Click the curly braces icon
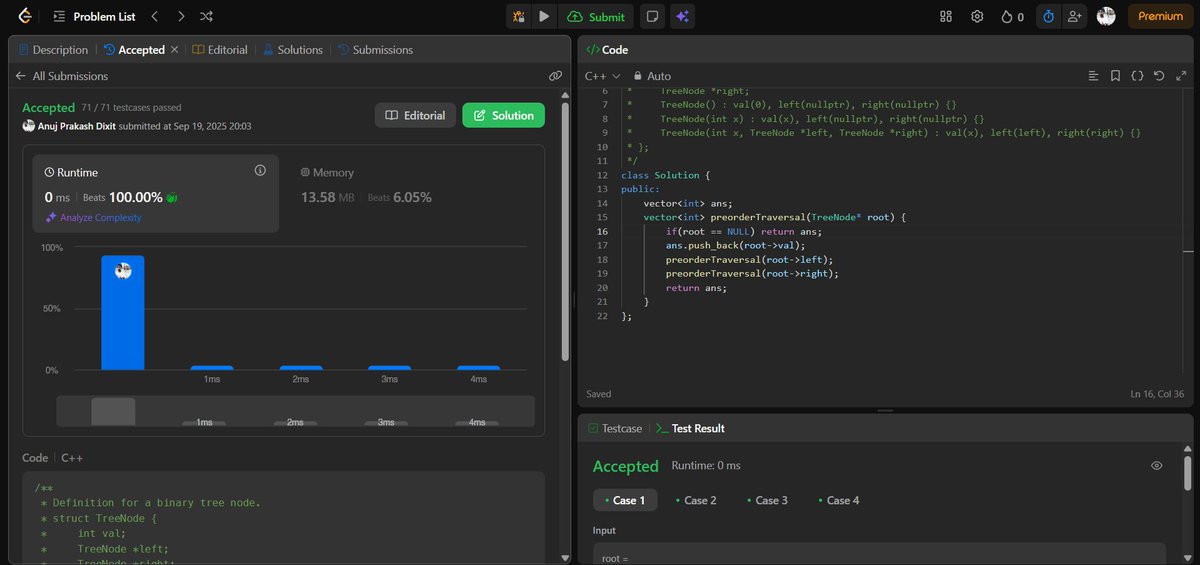The height and width of the screenshot is (565, 1200). tap(1137, 76)
